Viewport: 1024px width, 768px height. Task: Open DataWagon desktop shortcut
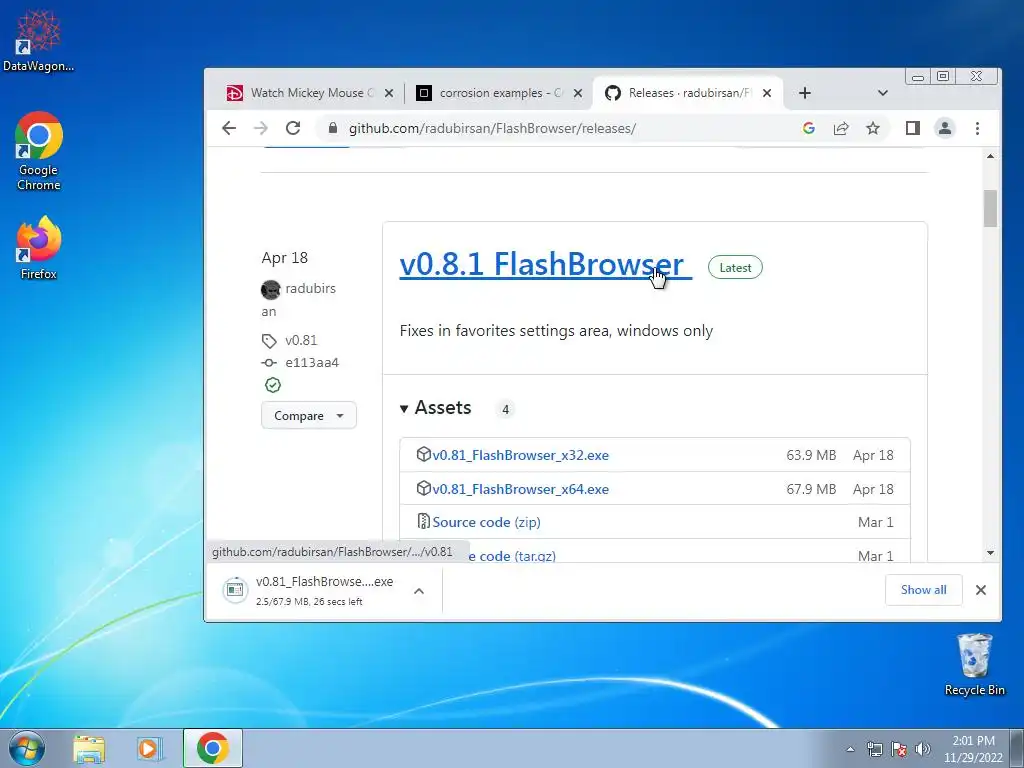38,40
